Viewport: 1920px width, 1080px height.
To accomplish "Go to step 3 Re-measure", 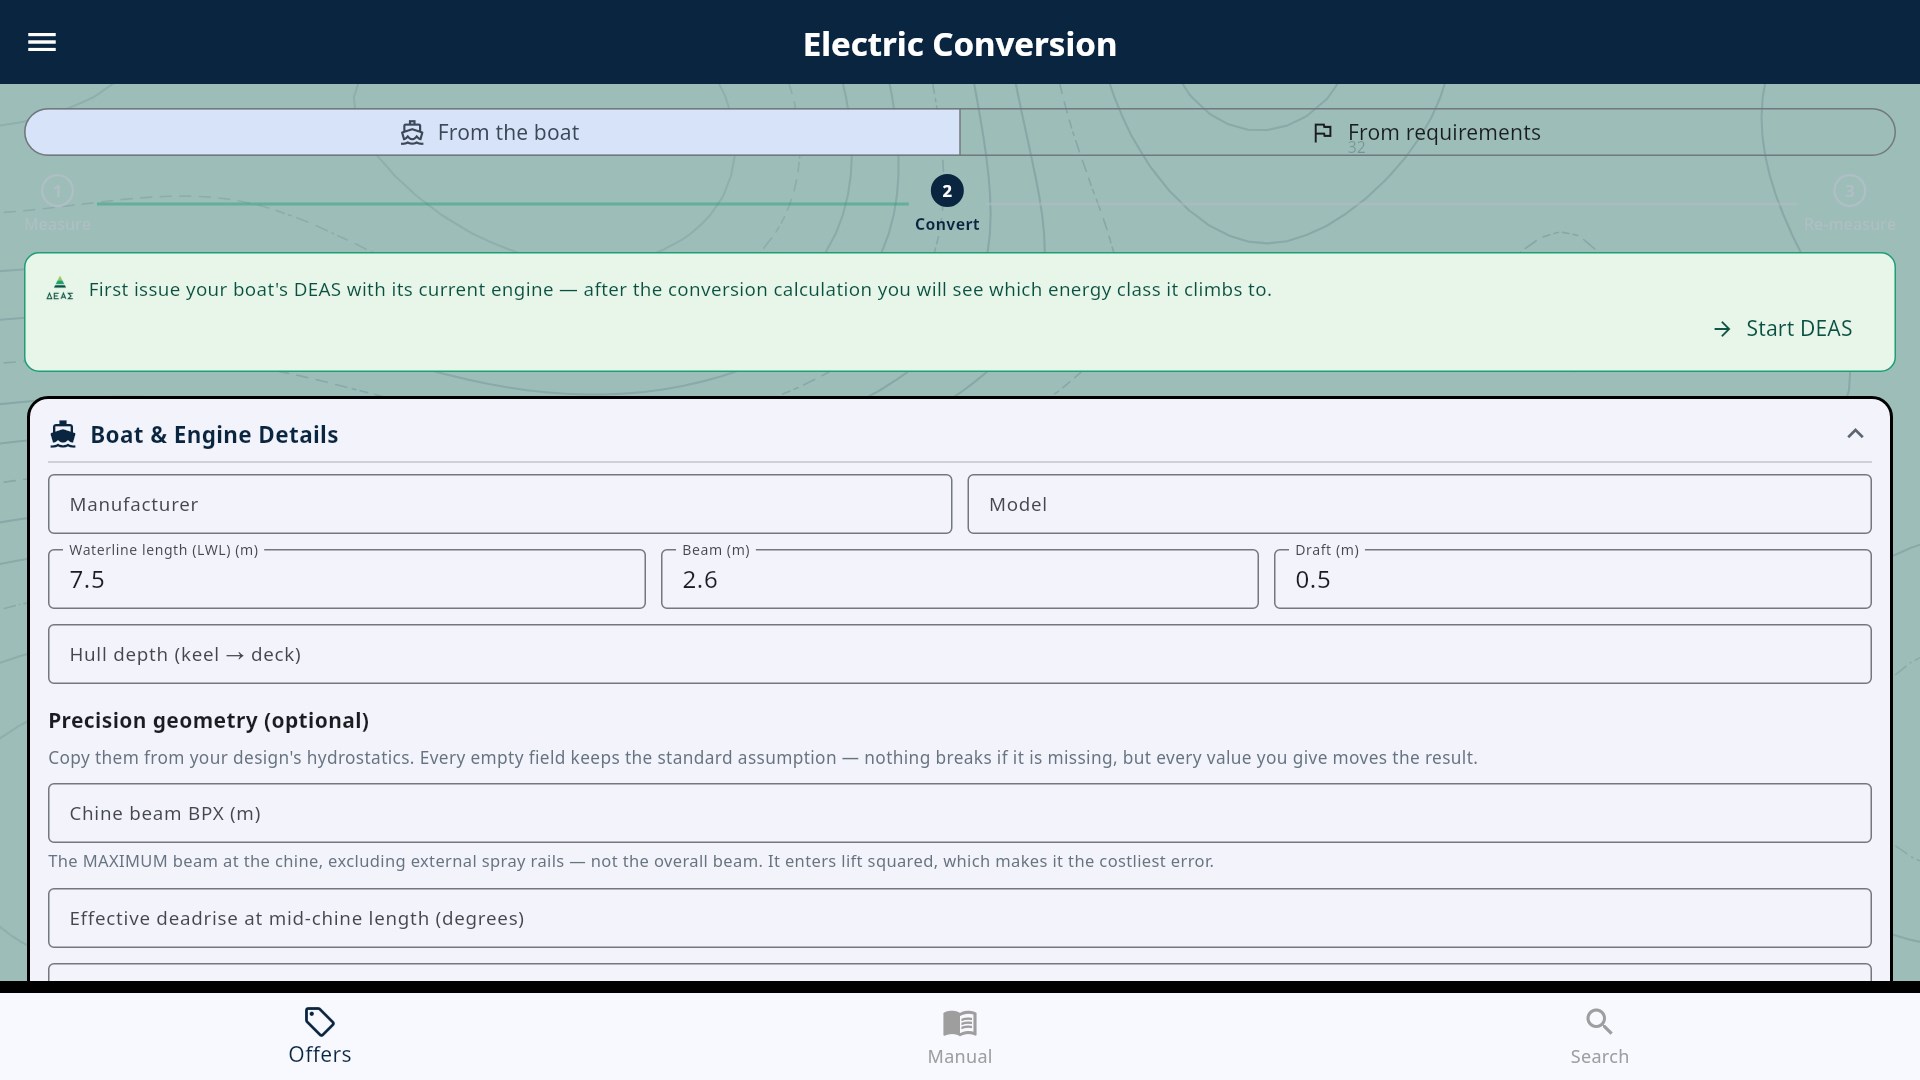I will (x=1849, y=203).
